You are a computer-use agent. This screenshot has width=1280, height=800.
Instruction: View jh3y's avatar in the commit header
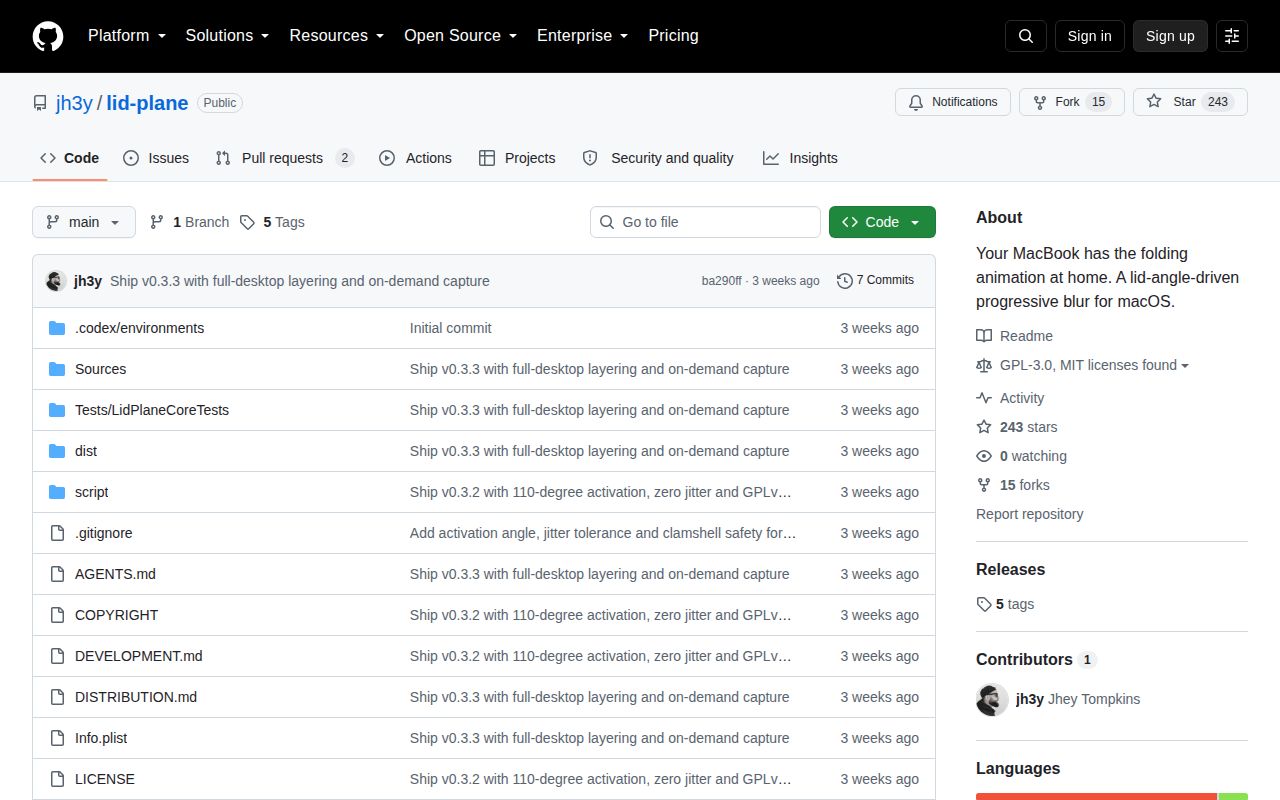tap(56, 281)
